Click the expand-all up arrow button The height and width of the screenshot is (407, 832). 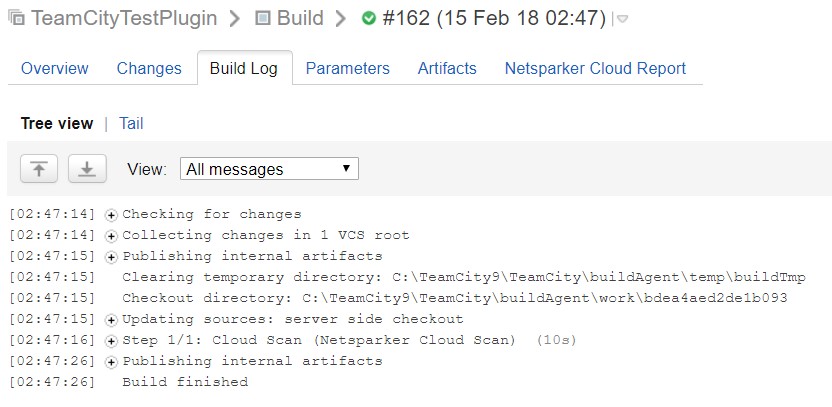39,169
